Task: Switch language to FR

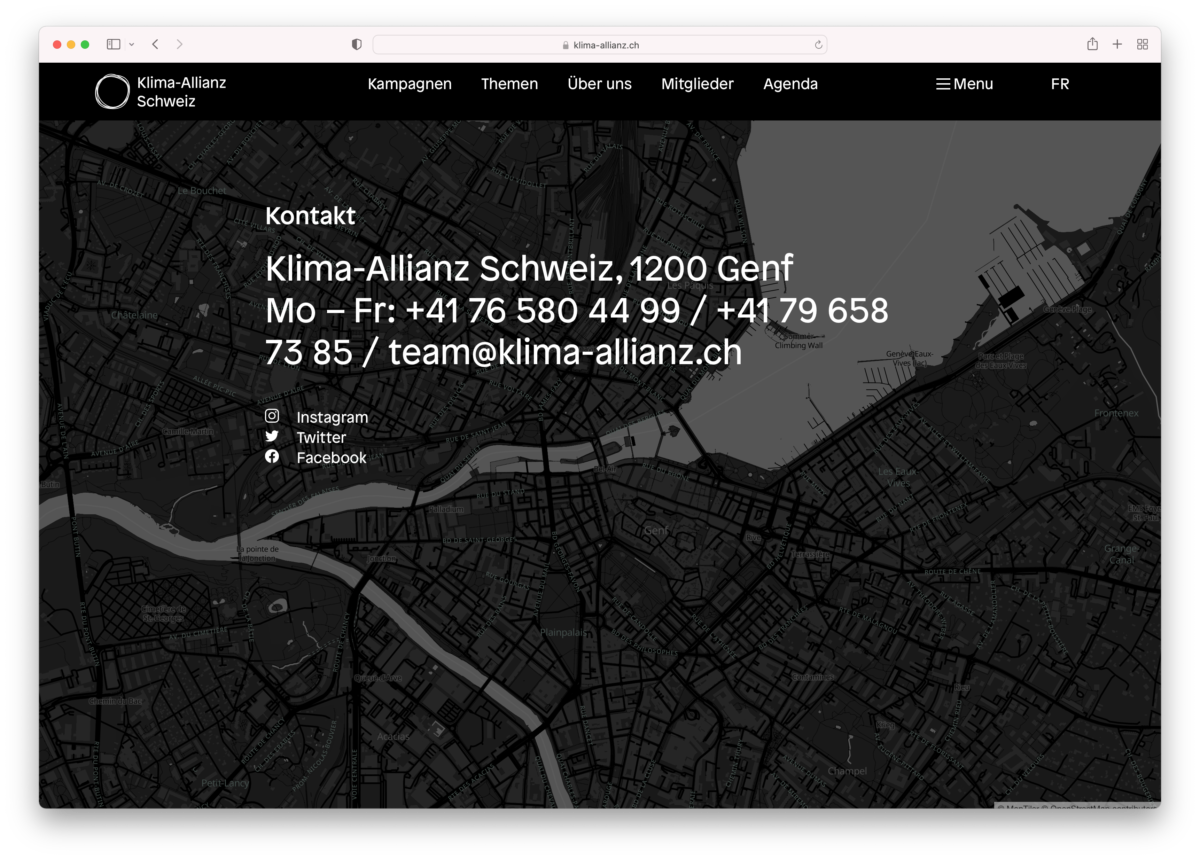Action: tap(1060, 84)
